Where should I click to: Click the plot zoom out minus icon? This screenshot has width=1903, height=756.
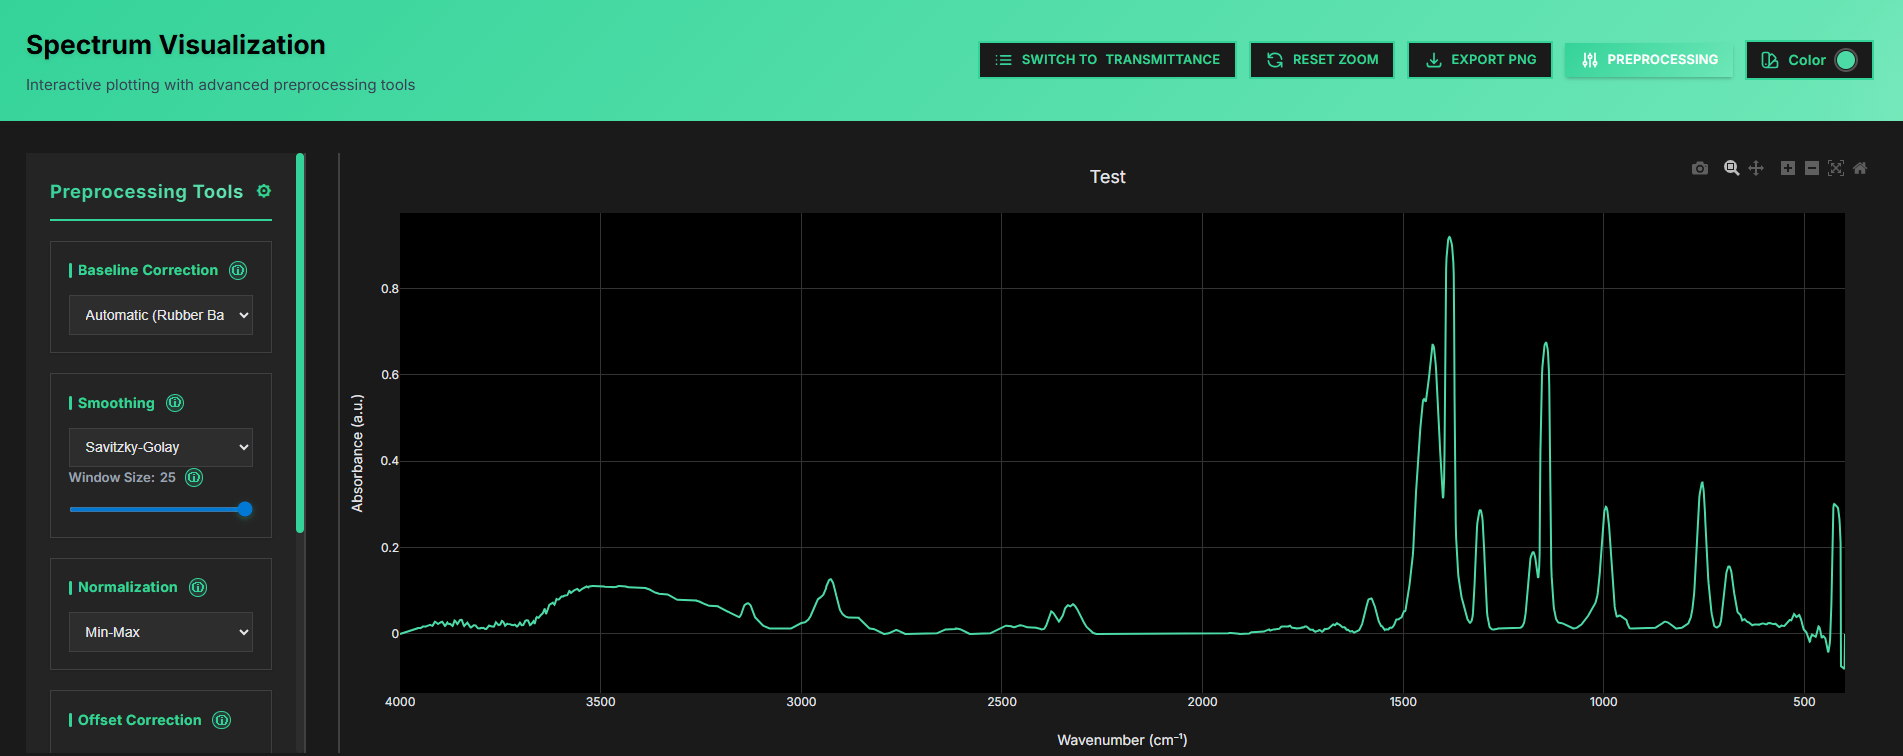[1812, 168]
